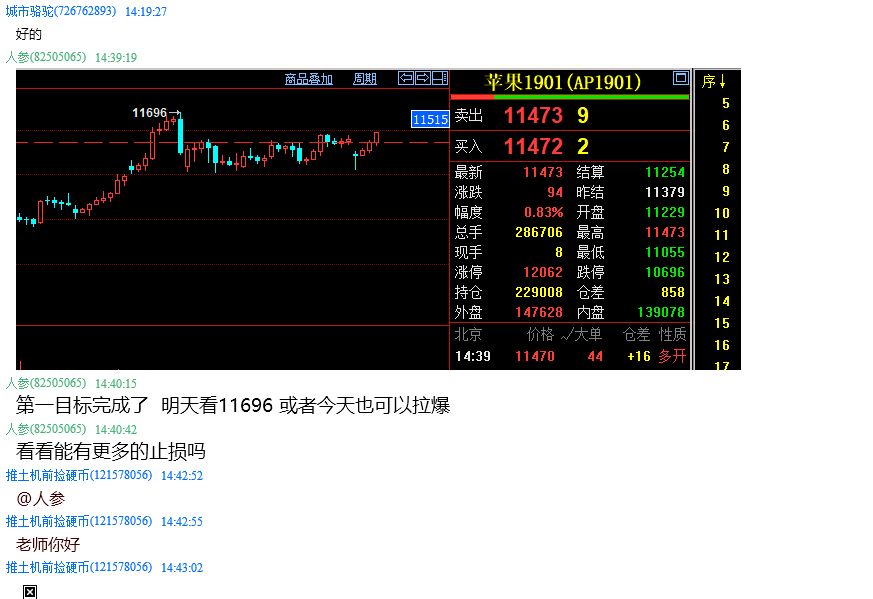Click the 多开 trade type entry
Image resolution: width=873 pixels, height=599 pixels.
coord(672,356)
